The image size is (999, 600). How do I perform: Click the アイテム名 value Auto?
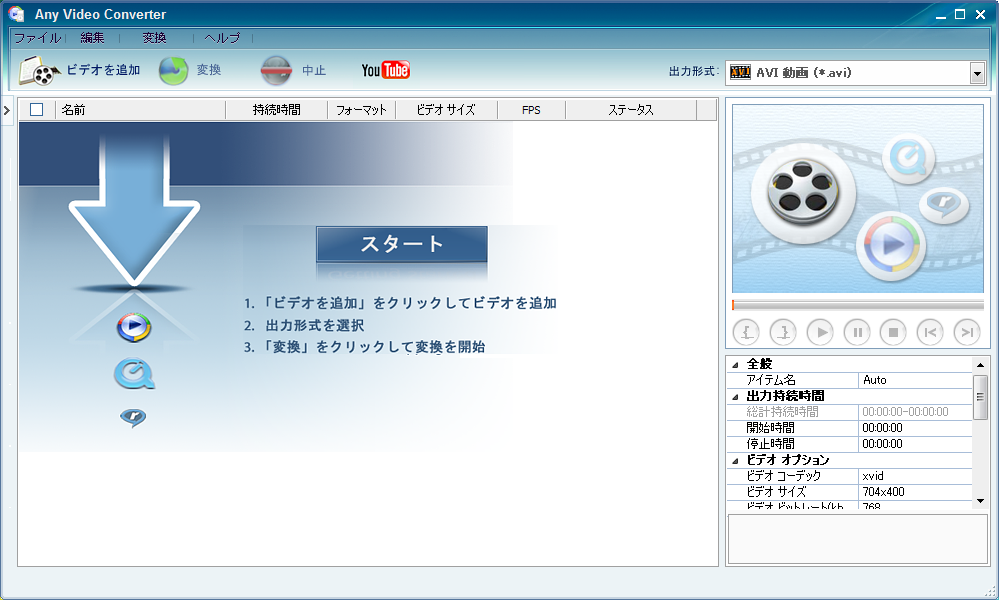click(915, 380)
